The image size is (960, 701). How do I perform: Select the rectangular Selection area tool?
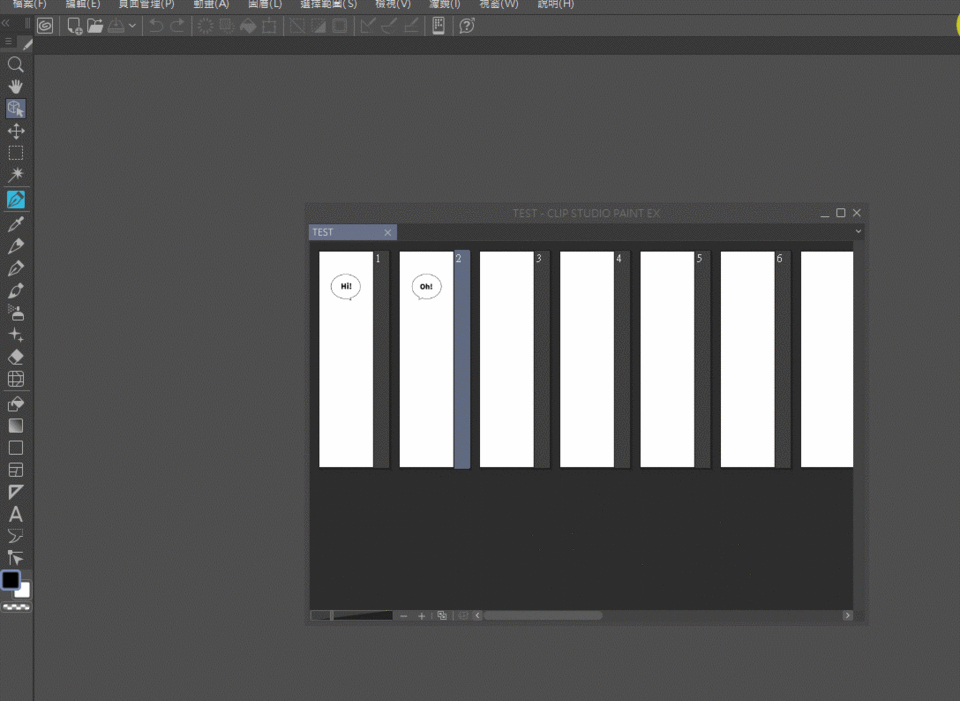coord(16,152)
